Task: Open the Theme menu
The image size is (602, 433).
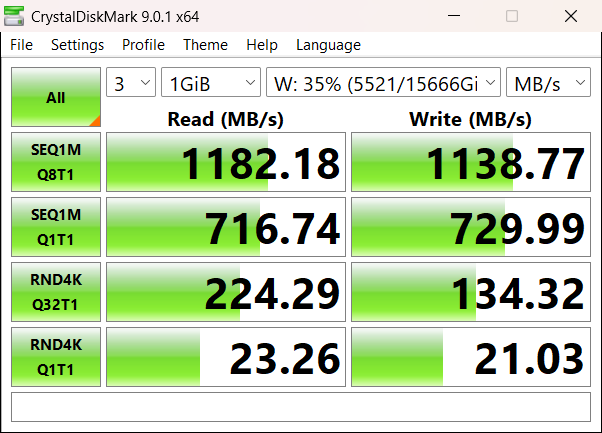Action: coord(205,45)
